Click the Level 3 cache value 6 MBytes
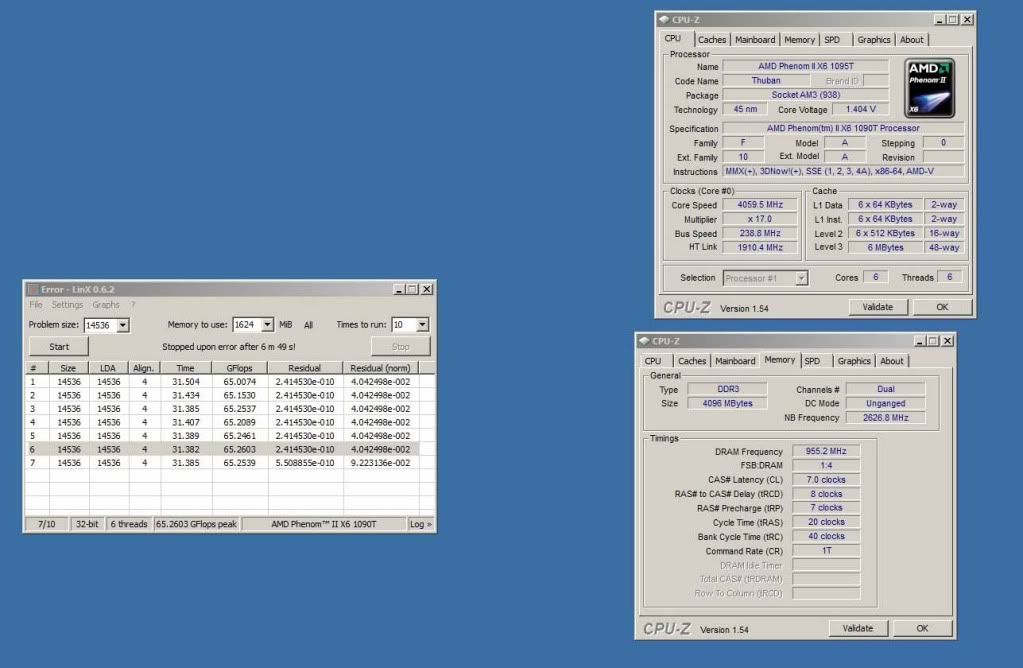 pos(885,248)
